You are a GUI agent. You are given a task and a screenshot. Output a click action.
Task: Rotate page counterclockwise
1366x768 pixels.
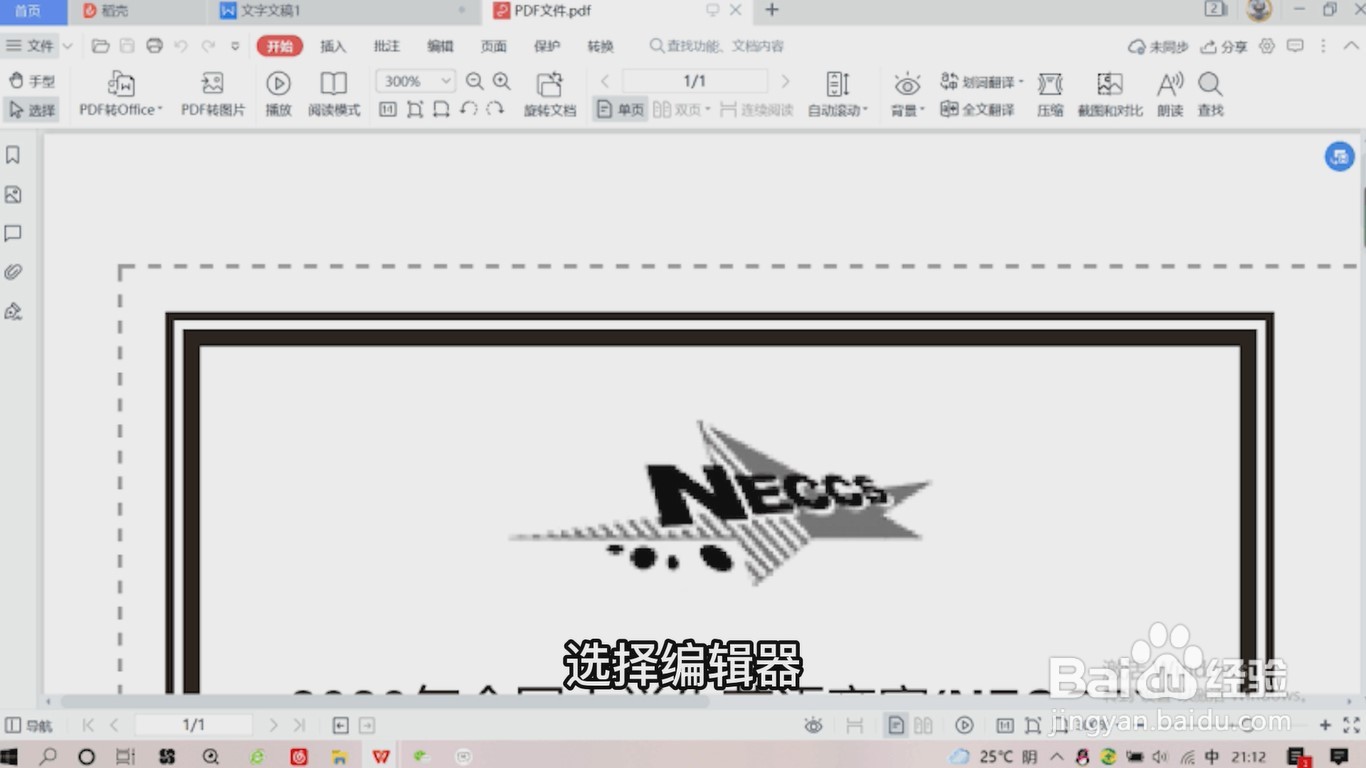[468, 109]
